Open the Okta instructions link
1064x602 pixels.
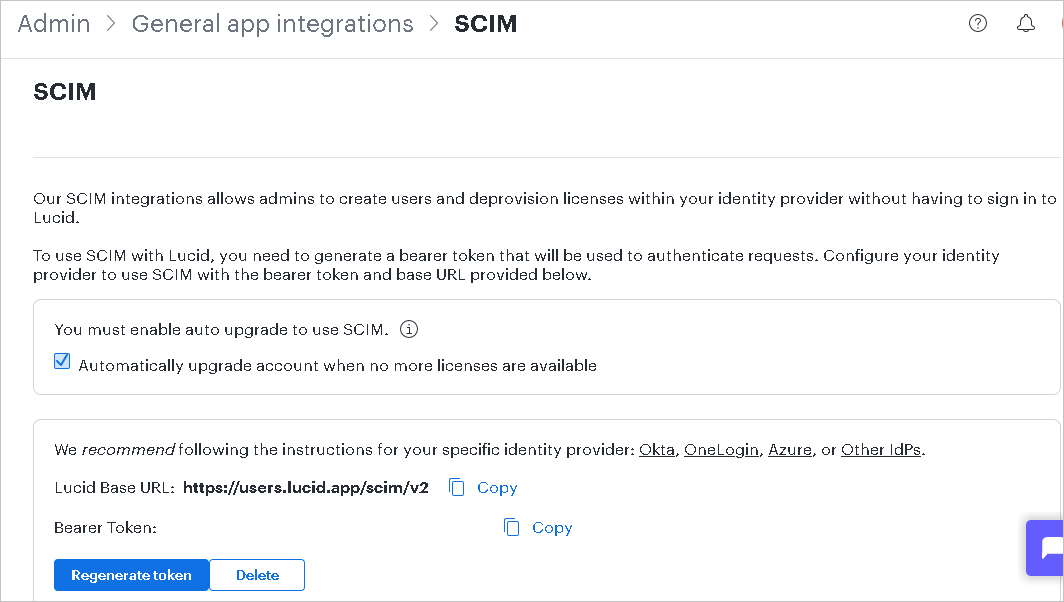coord(657,450)
